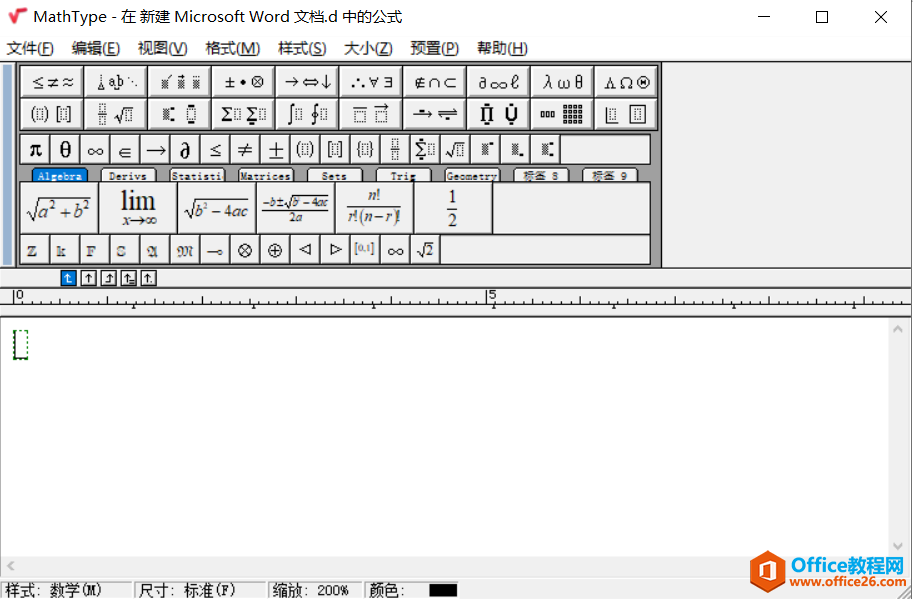Switch to the Trig tab
The image size is (913, 599).
click(x=403, y=175)
